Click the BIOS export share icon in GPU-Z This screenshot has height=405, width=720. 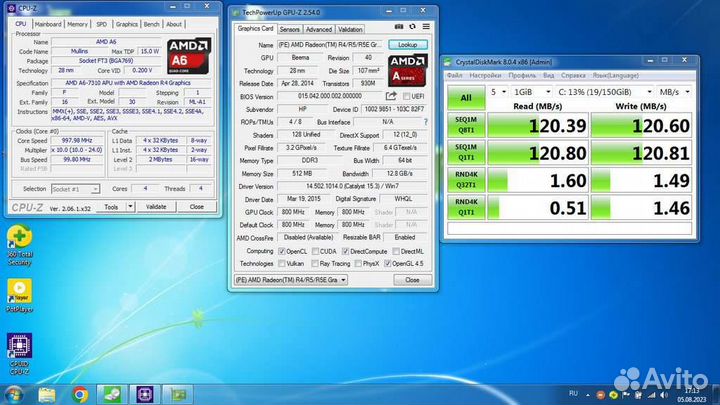(391, 96)
